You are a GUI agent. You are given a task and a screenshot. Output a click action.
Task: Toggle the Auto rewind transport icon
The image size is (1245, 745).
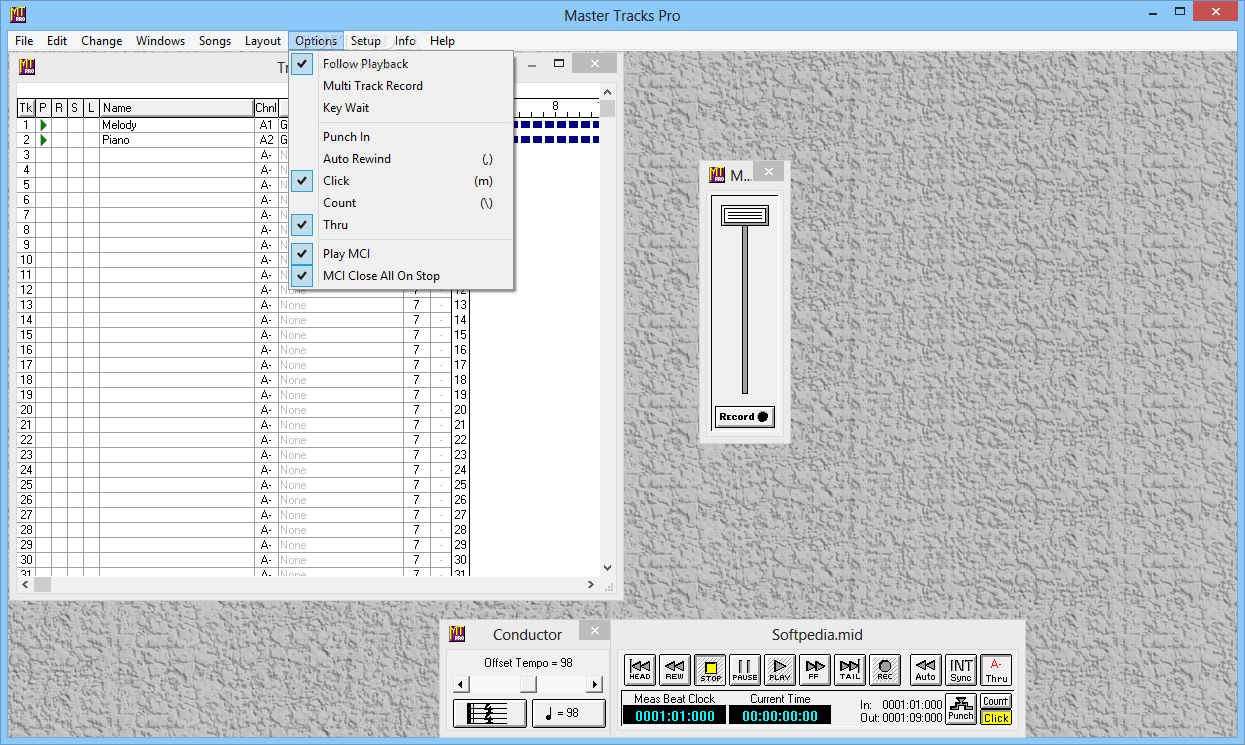926,670
